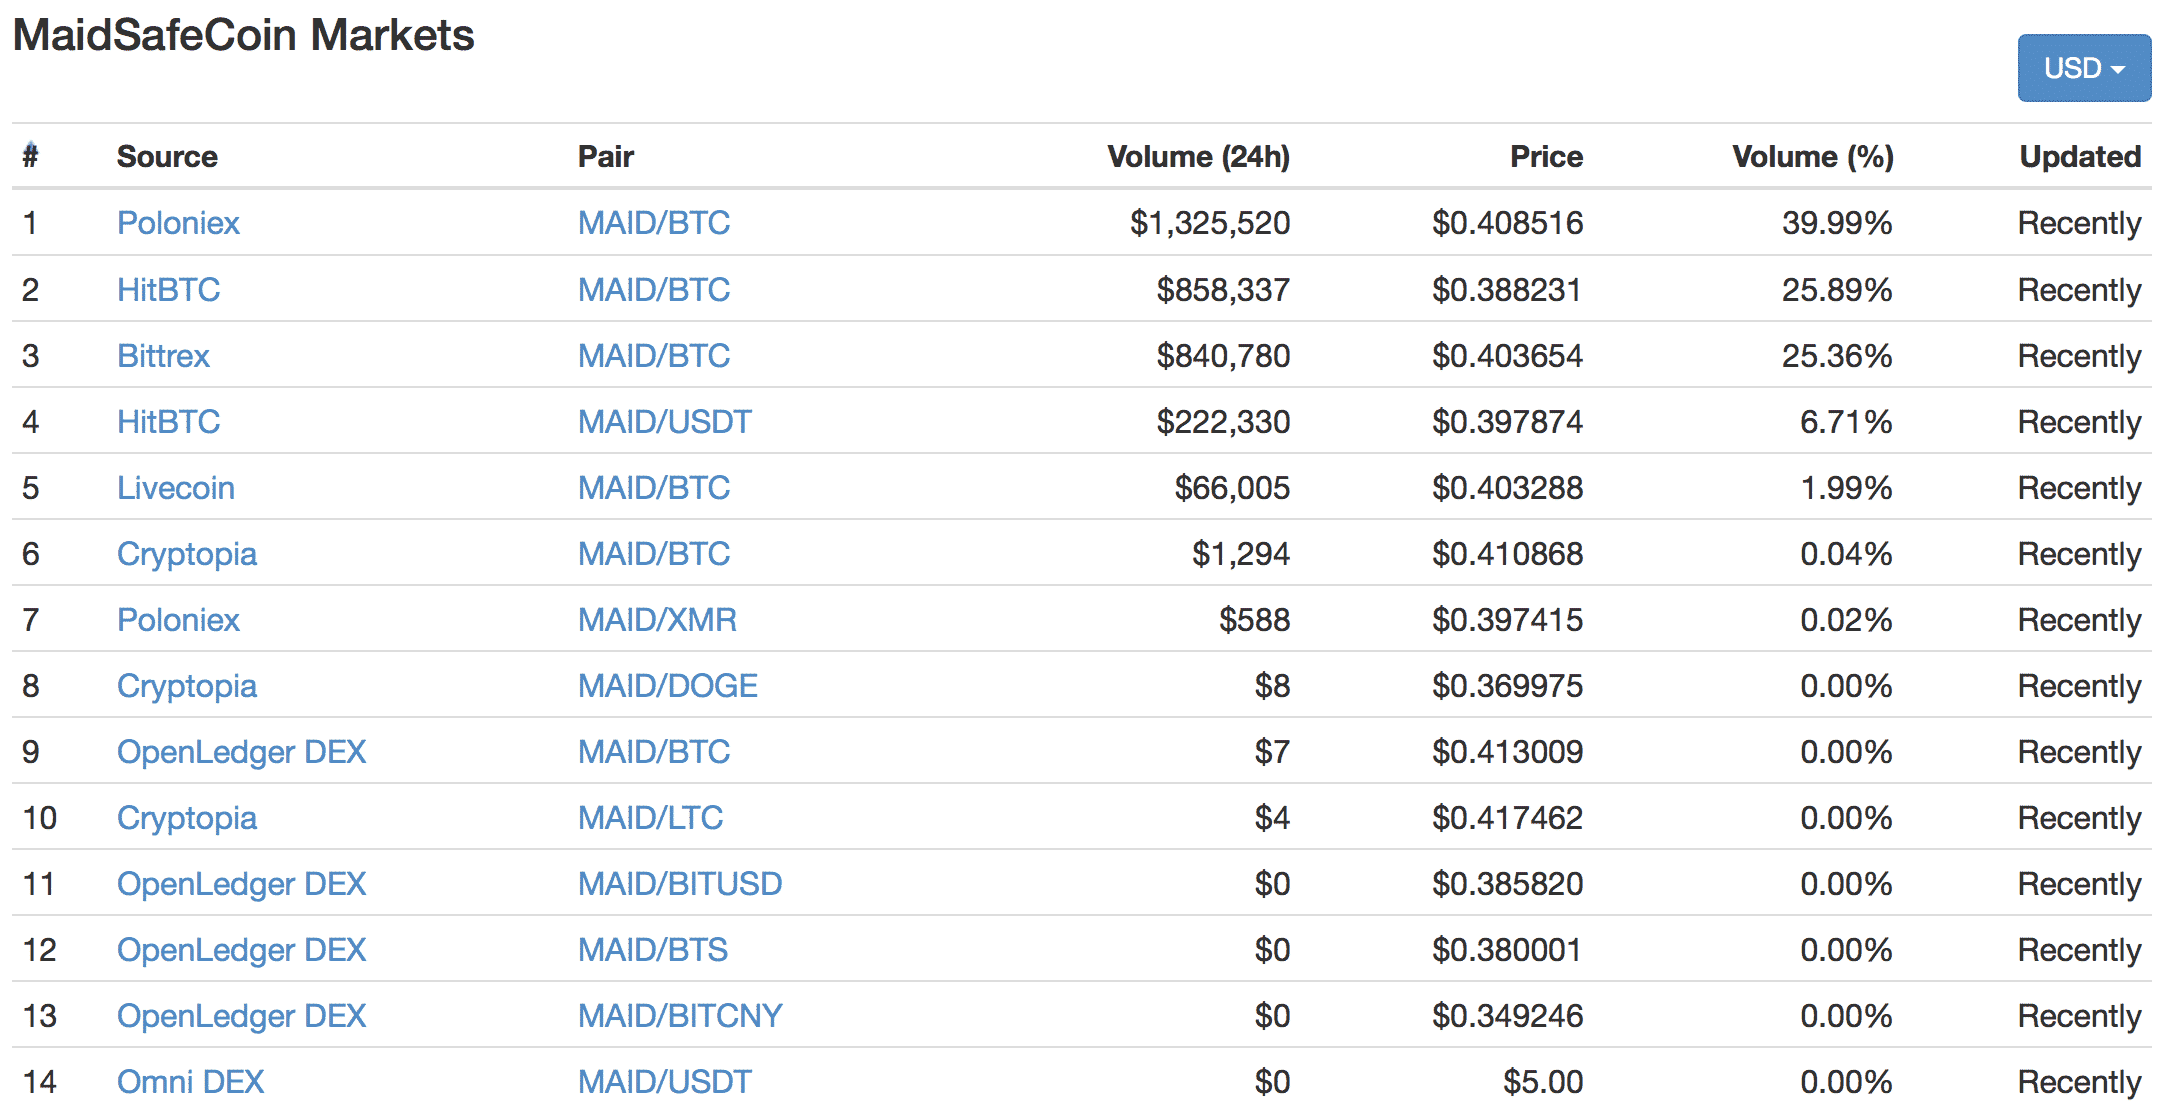Screen dimensions: 2166x1116
Task: Open the Omni DEX source link
Action: click(190, 1081)
